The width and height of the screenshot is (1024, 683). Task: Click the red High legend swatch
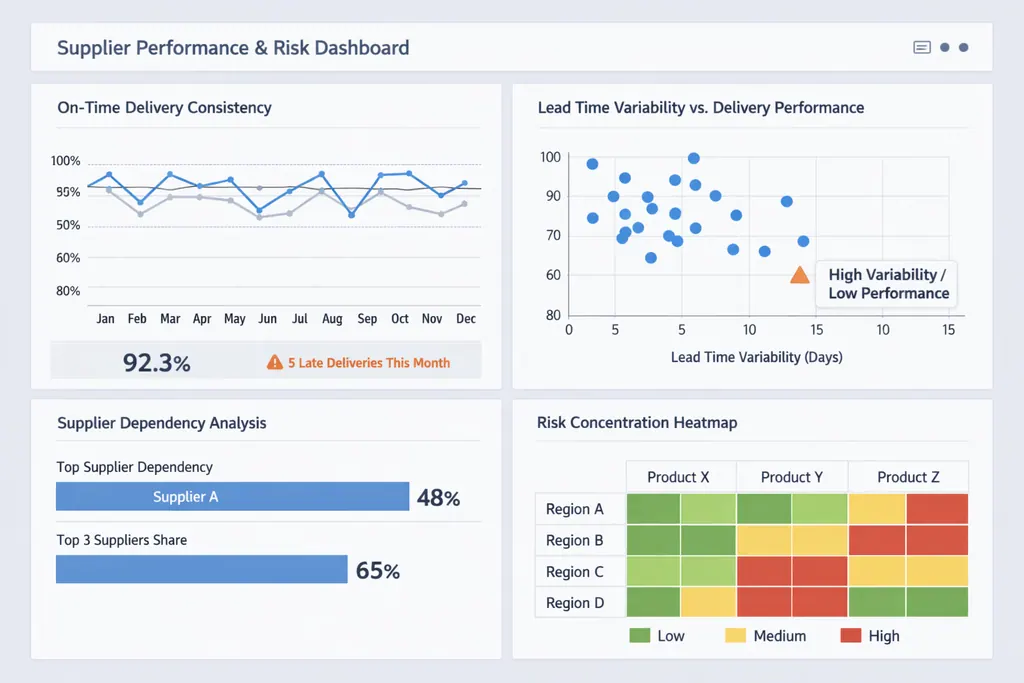[x=851, y=635]
